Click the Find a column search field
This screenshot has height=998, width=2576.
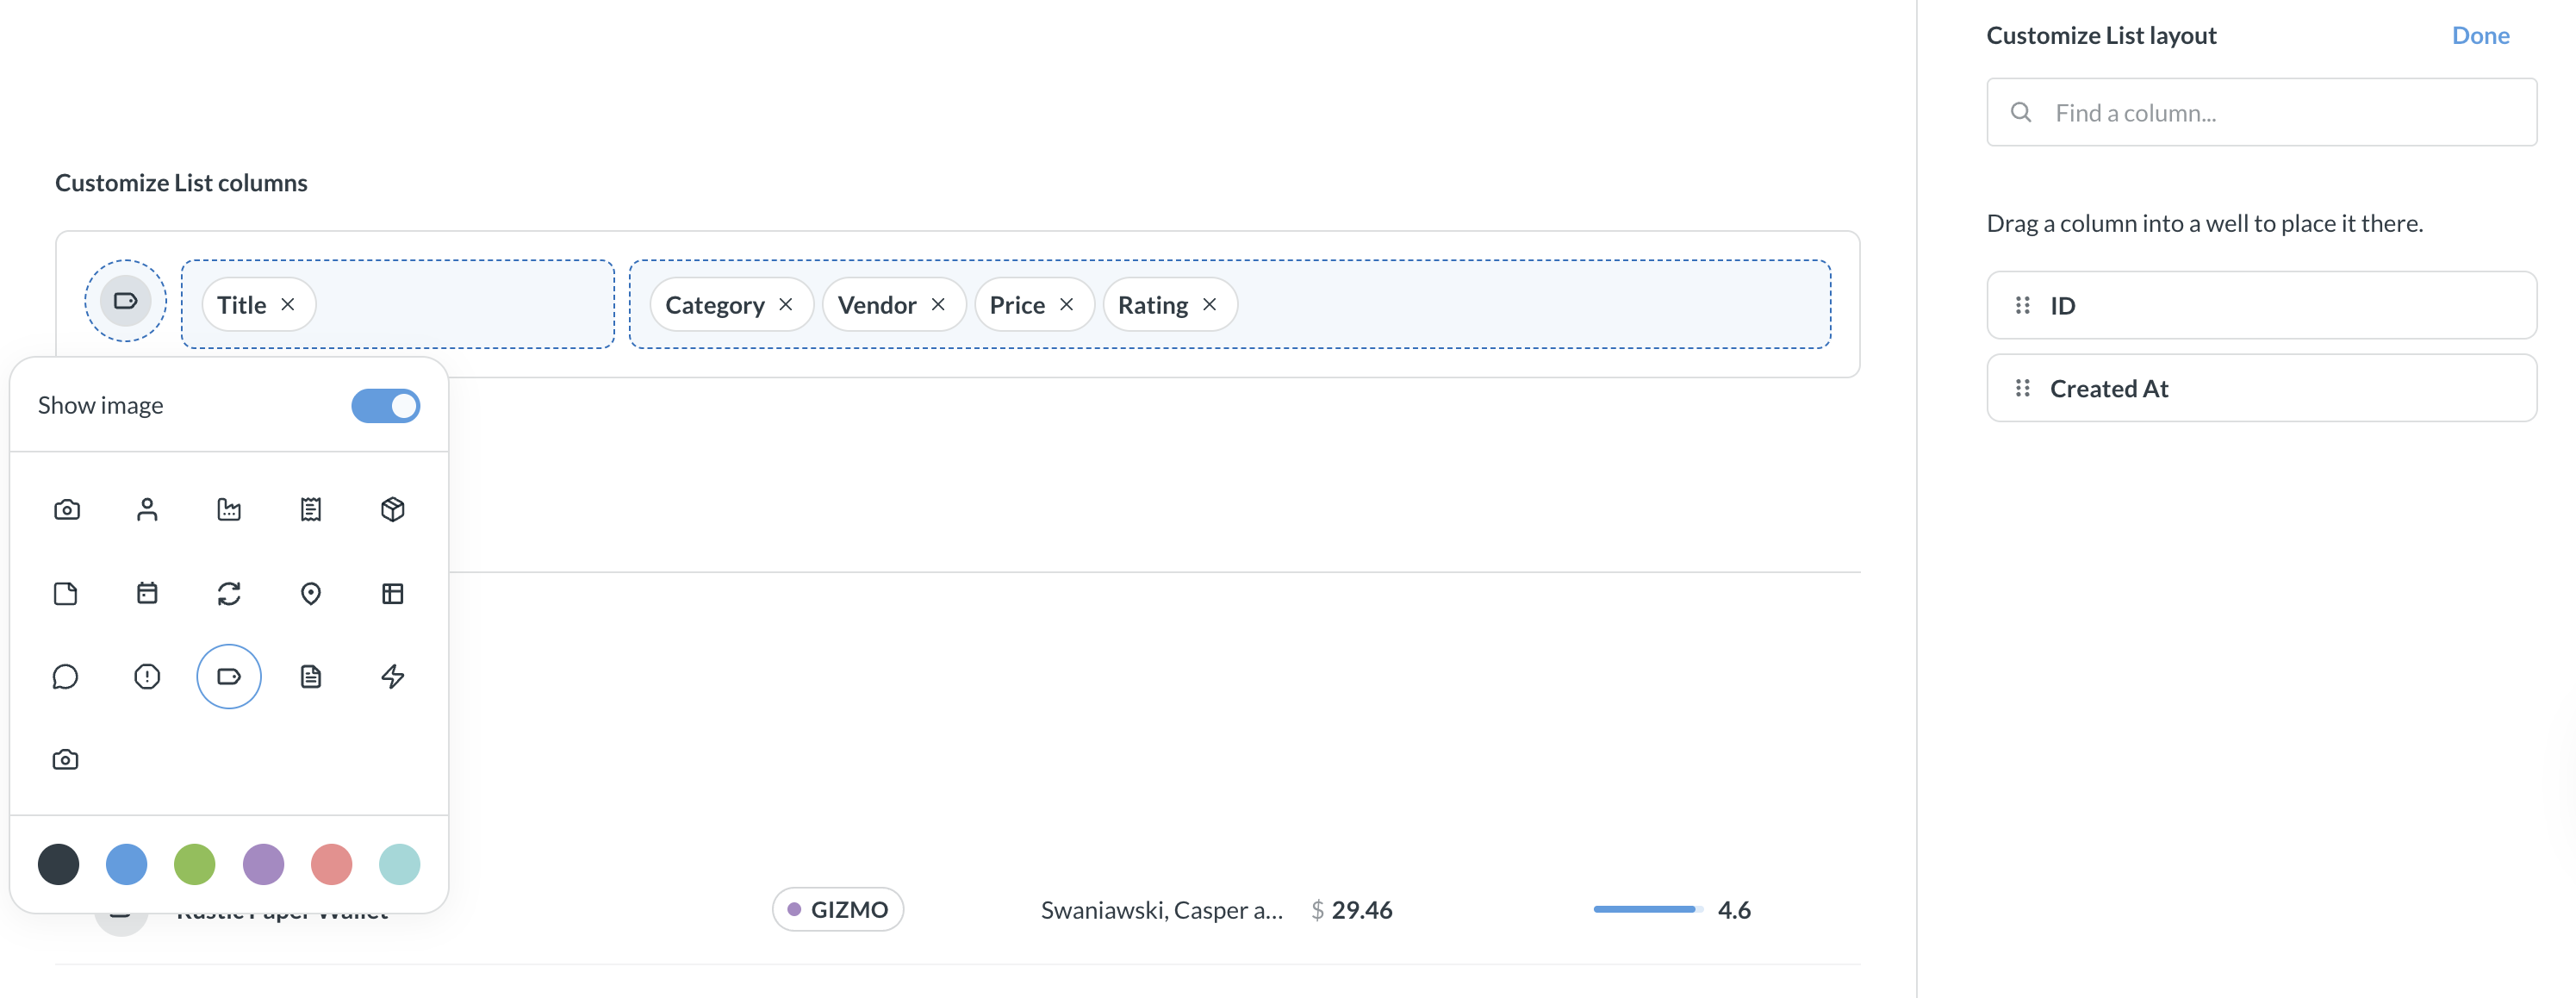coord(2261,112)
